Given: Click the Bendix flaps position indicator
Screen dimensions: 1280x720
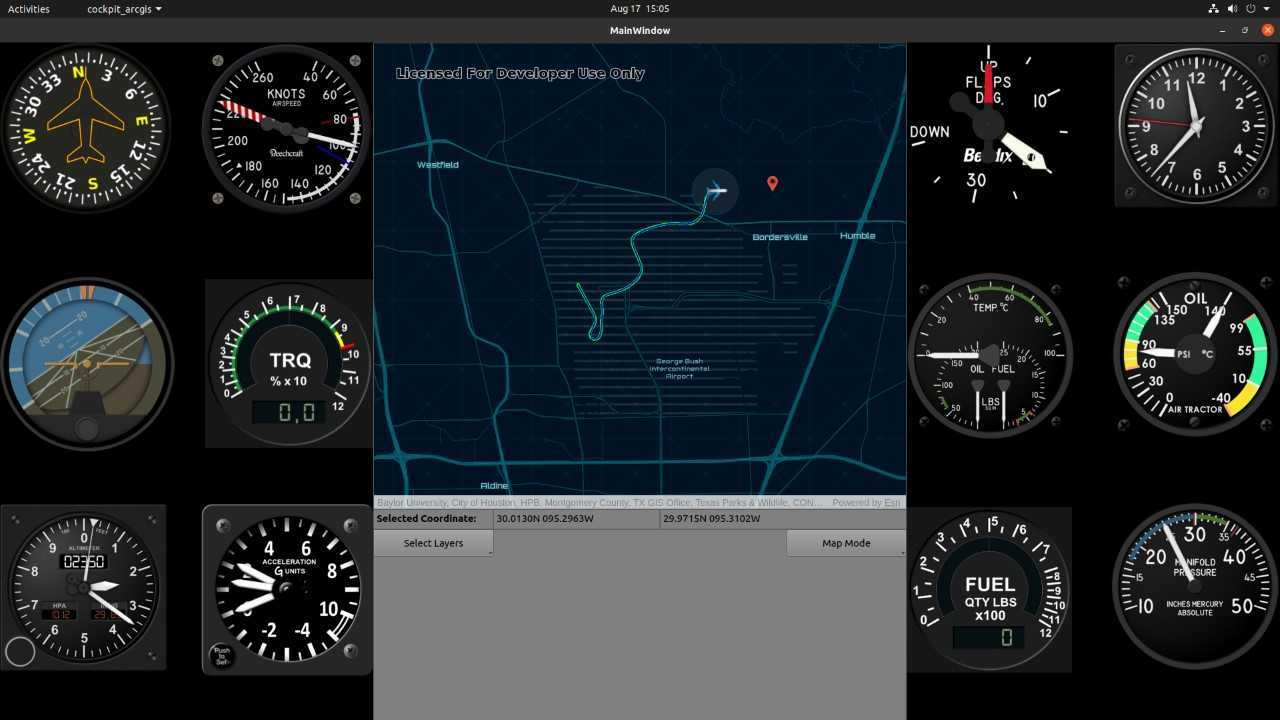Looking at the screenshot, I should tap(990, 125).
